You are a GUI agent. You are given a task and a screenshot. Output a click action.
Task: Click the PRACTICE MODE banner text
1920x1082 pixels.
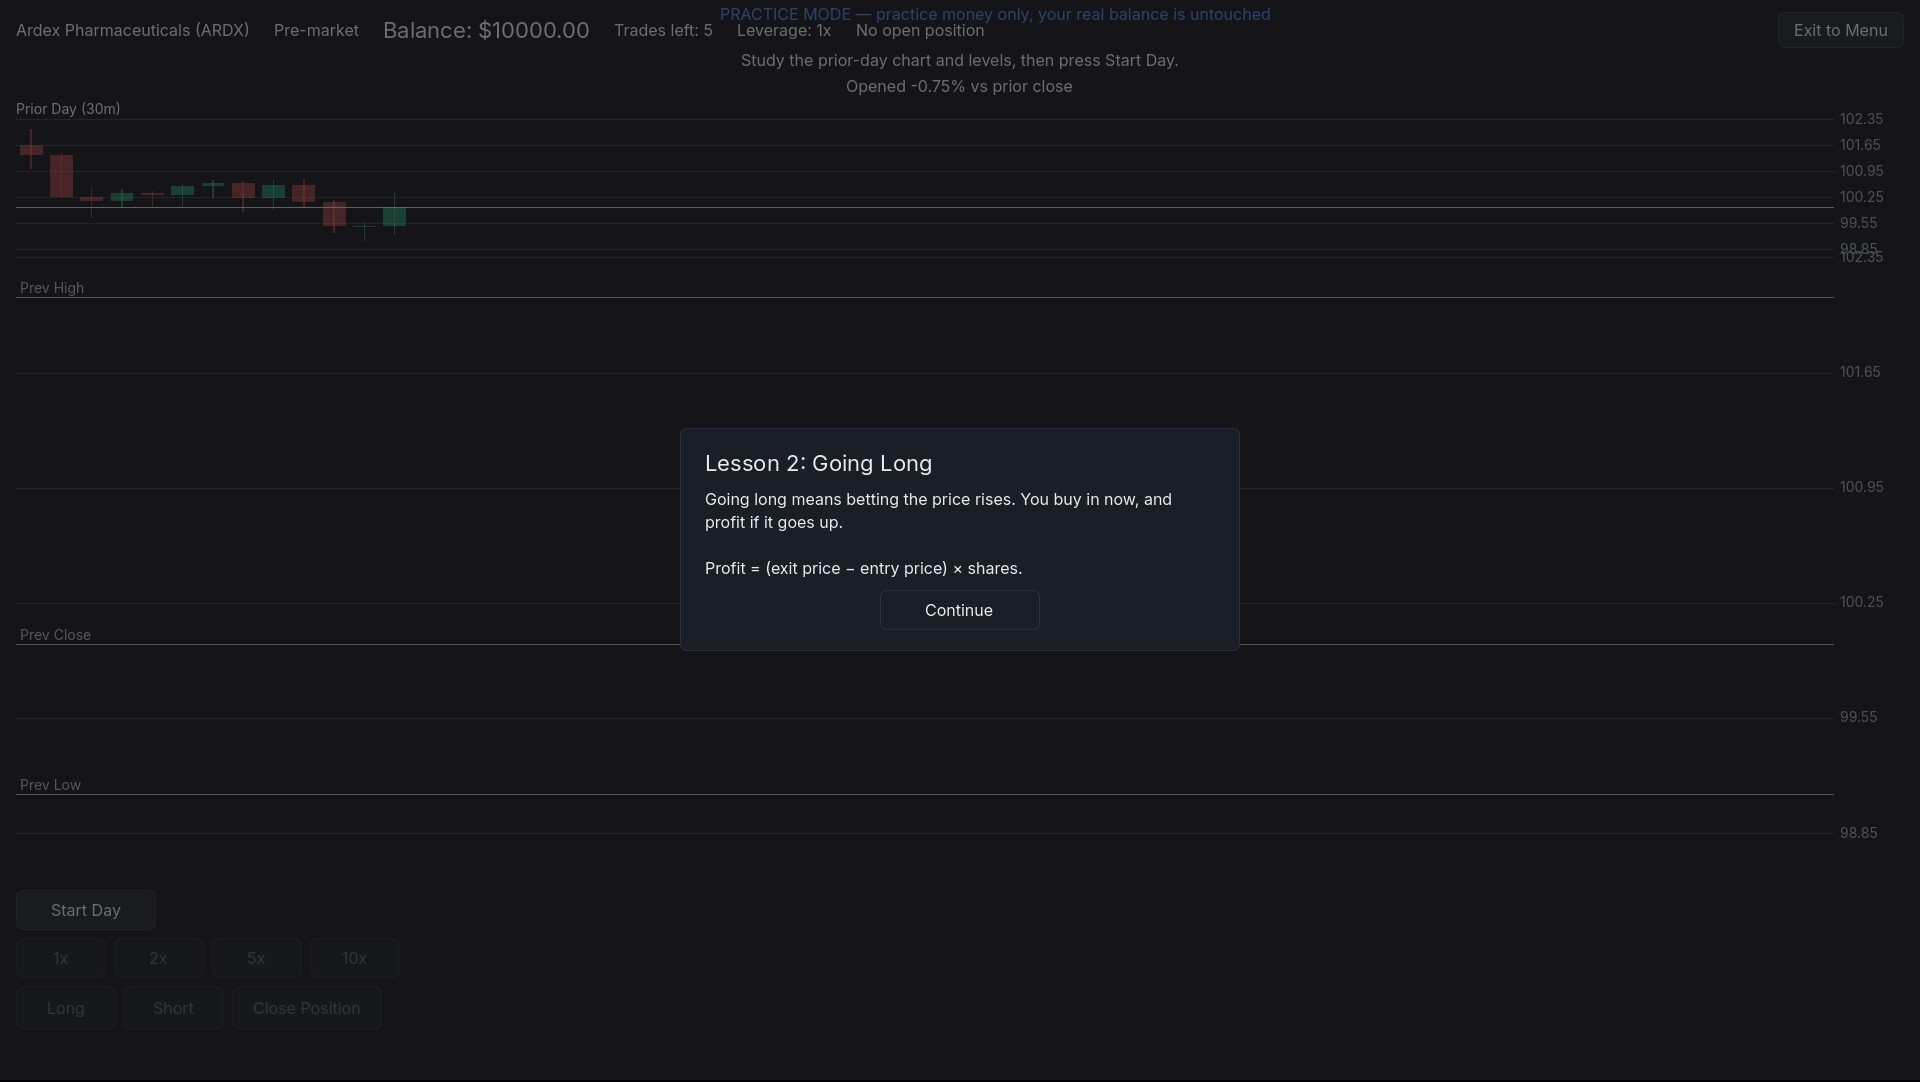coord(995,14)
